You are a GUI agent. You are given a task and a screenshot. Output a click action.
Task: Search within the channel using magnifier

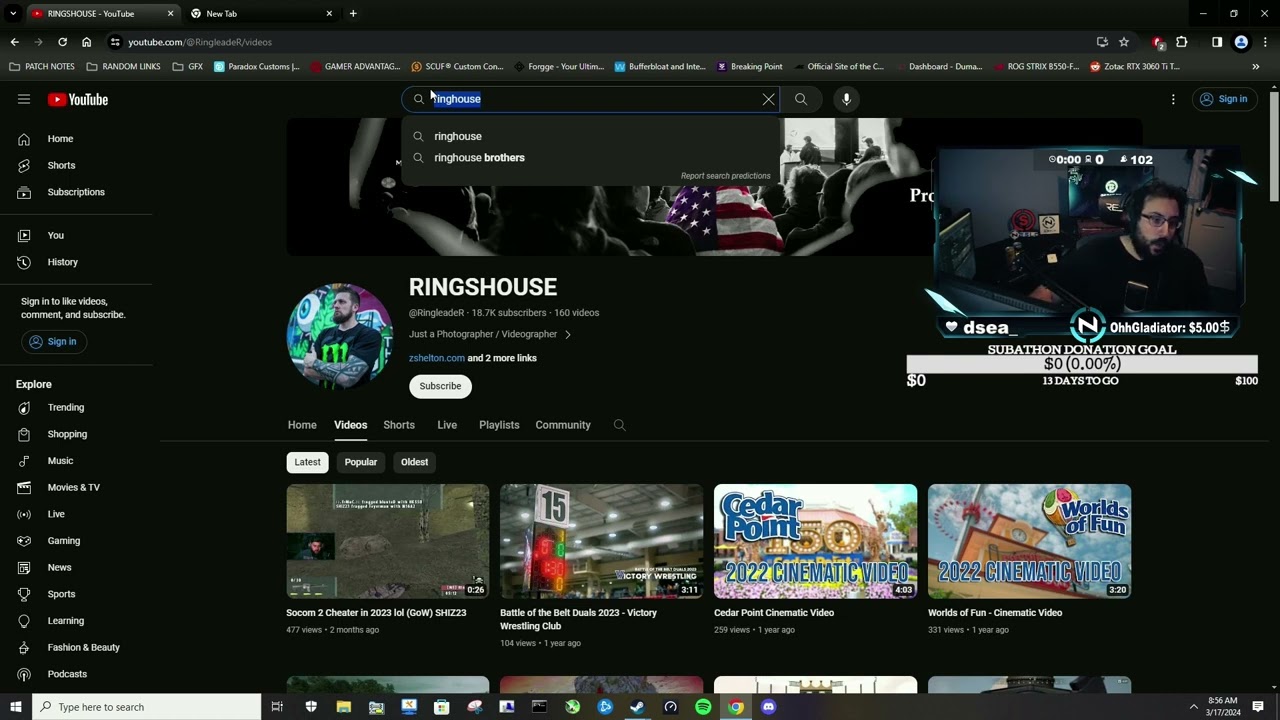point(620,425)
